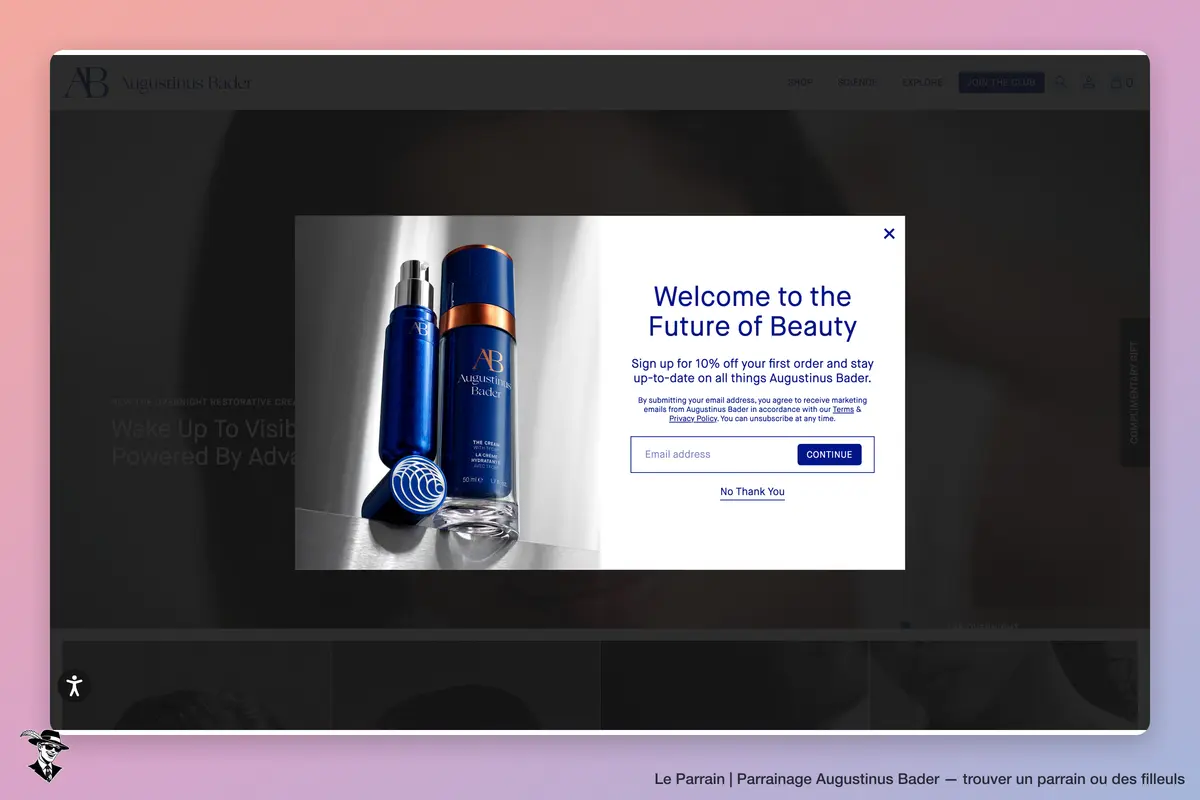Open the Terms link

843,410
